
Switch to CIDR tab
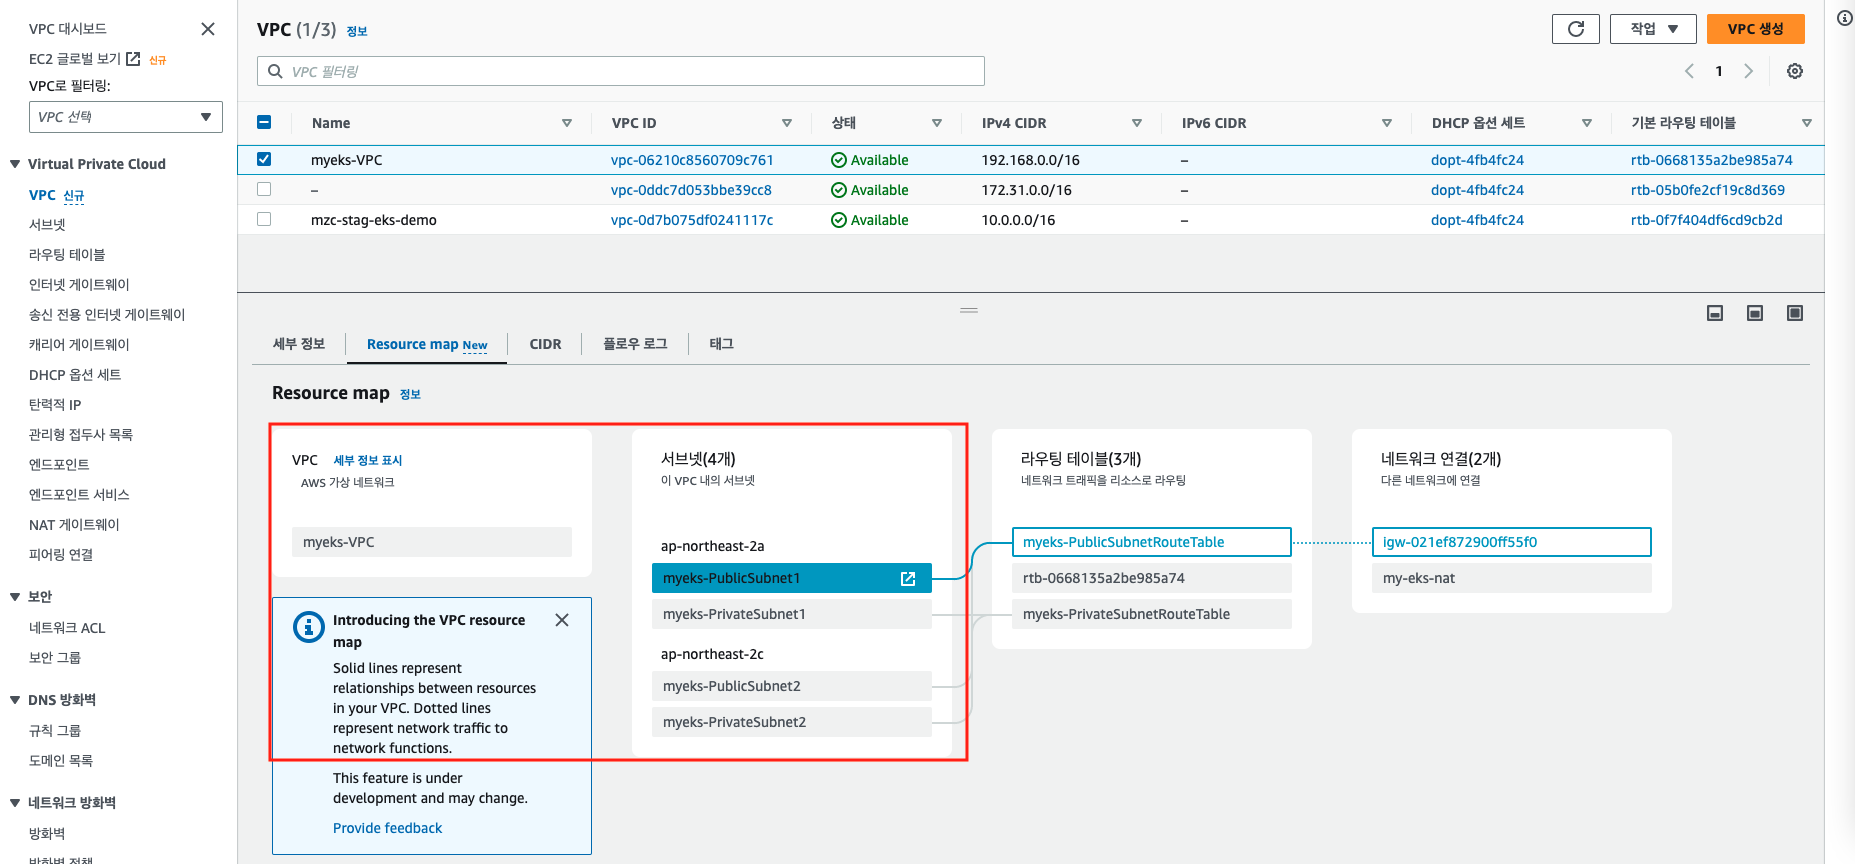(x=545, y=344)
